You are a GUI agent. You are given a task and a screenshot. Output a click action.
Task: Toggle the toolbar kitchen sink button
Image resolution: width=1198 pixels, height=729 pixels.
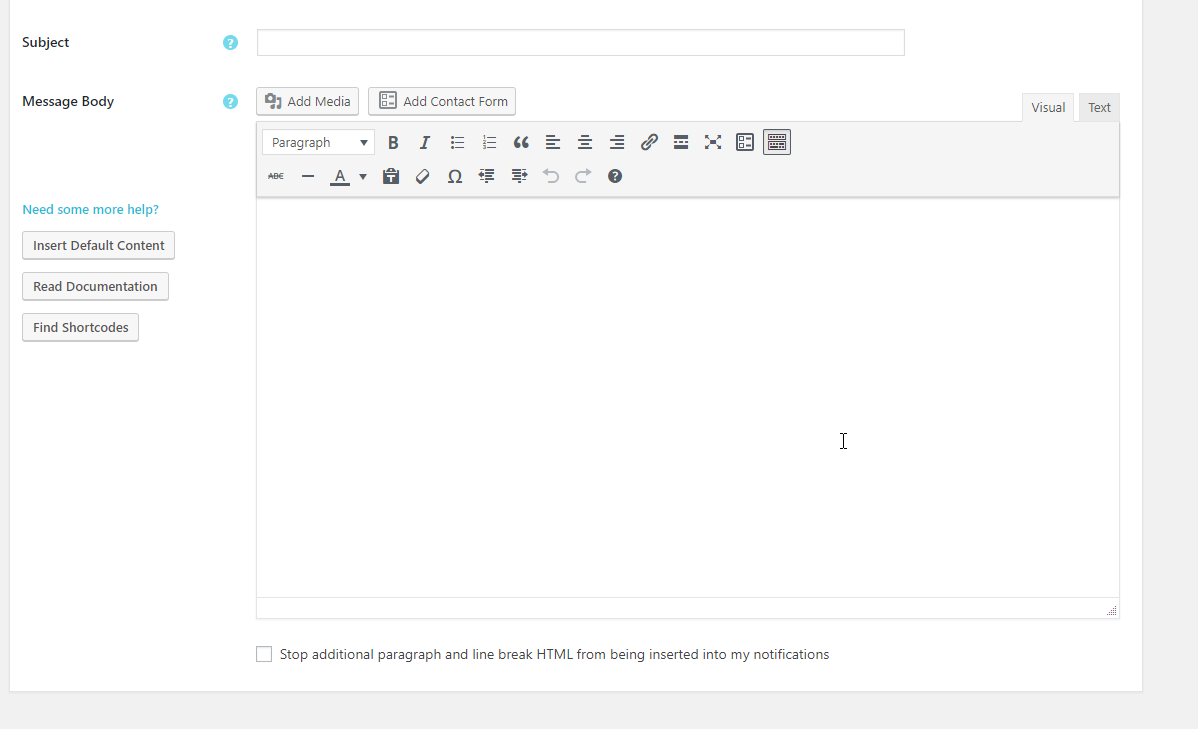click(777, 143)
